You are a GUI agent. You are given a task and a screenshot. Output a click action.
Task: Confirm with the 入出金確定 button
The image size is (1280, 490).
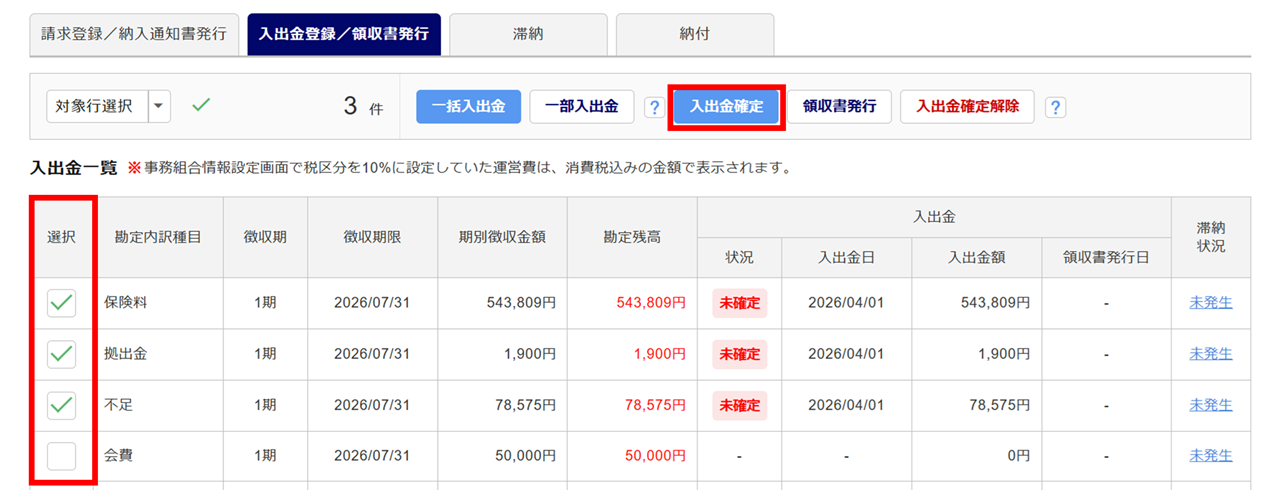pos(726,106)
